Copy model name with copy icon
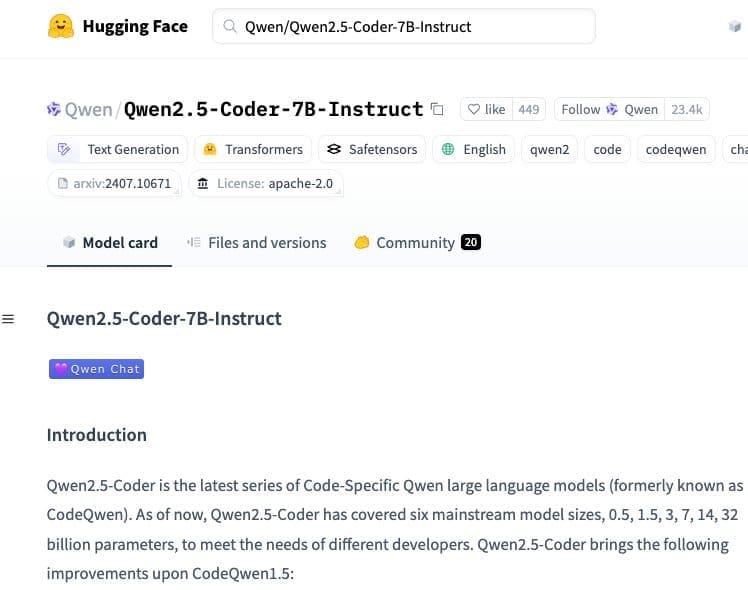Screen dimensions: 748x590 tap(436, 109)
